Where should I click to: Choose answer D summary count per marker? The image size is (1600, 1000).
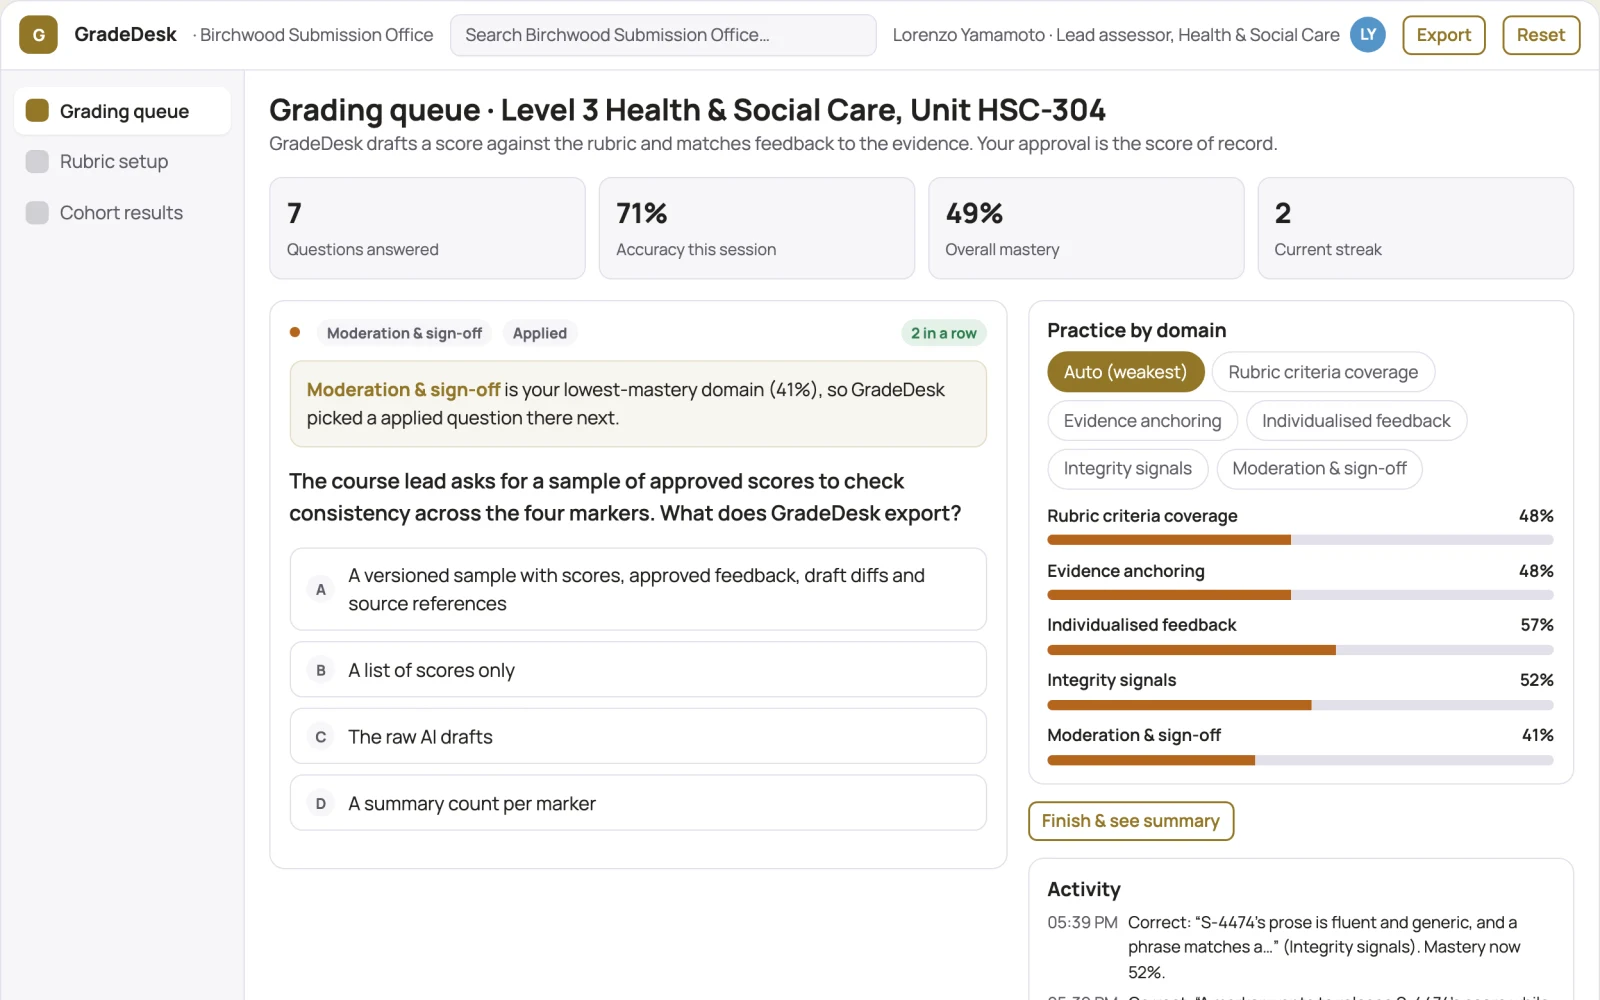pyautogui.click(x=638, y=803)
